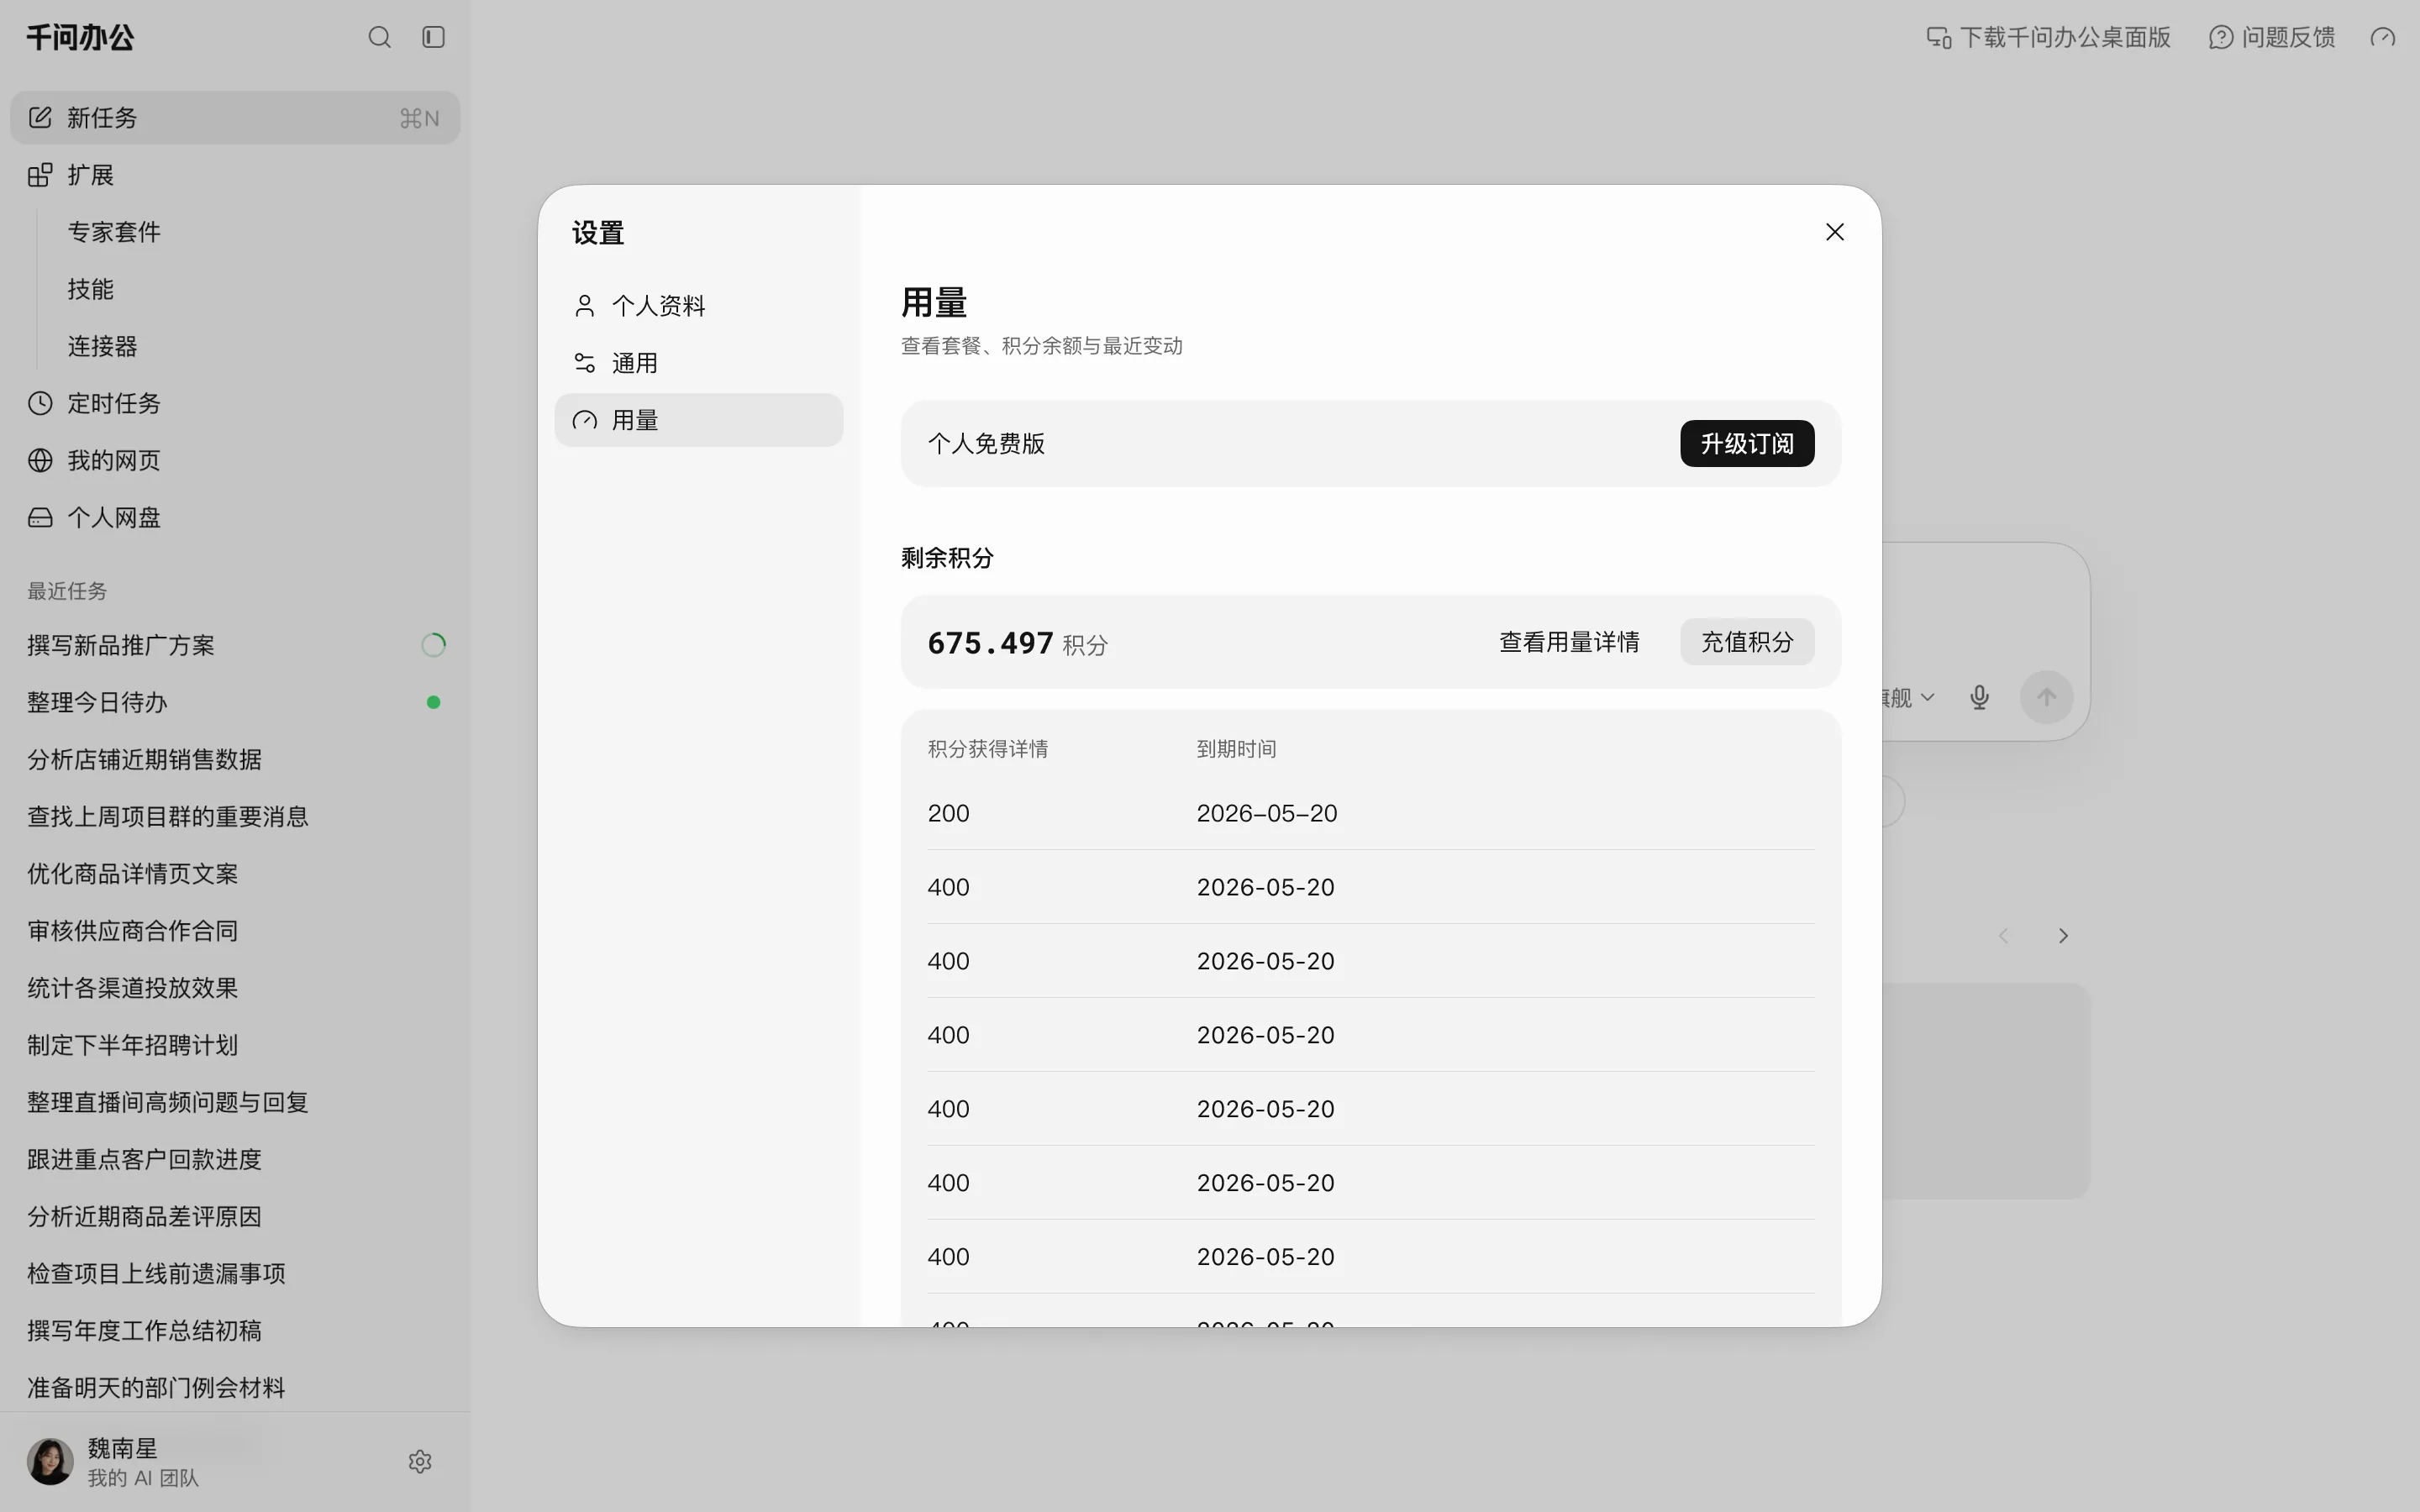Click the 通用 sliders icon in settings
This screenshot has height=1512, width=2420.
point(585,362)
